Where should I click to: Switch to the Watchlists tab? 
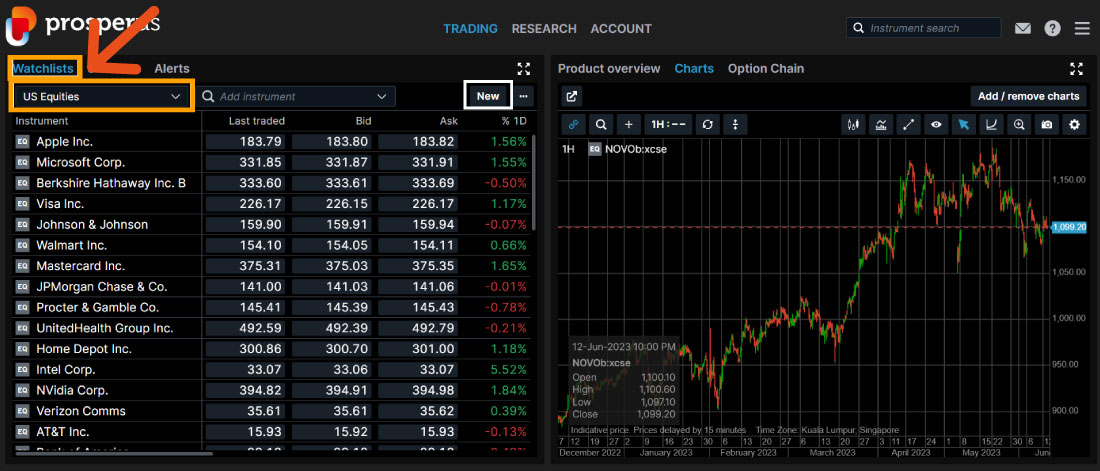pyautogui.click(x=43, y=68)
